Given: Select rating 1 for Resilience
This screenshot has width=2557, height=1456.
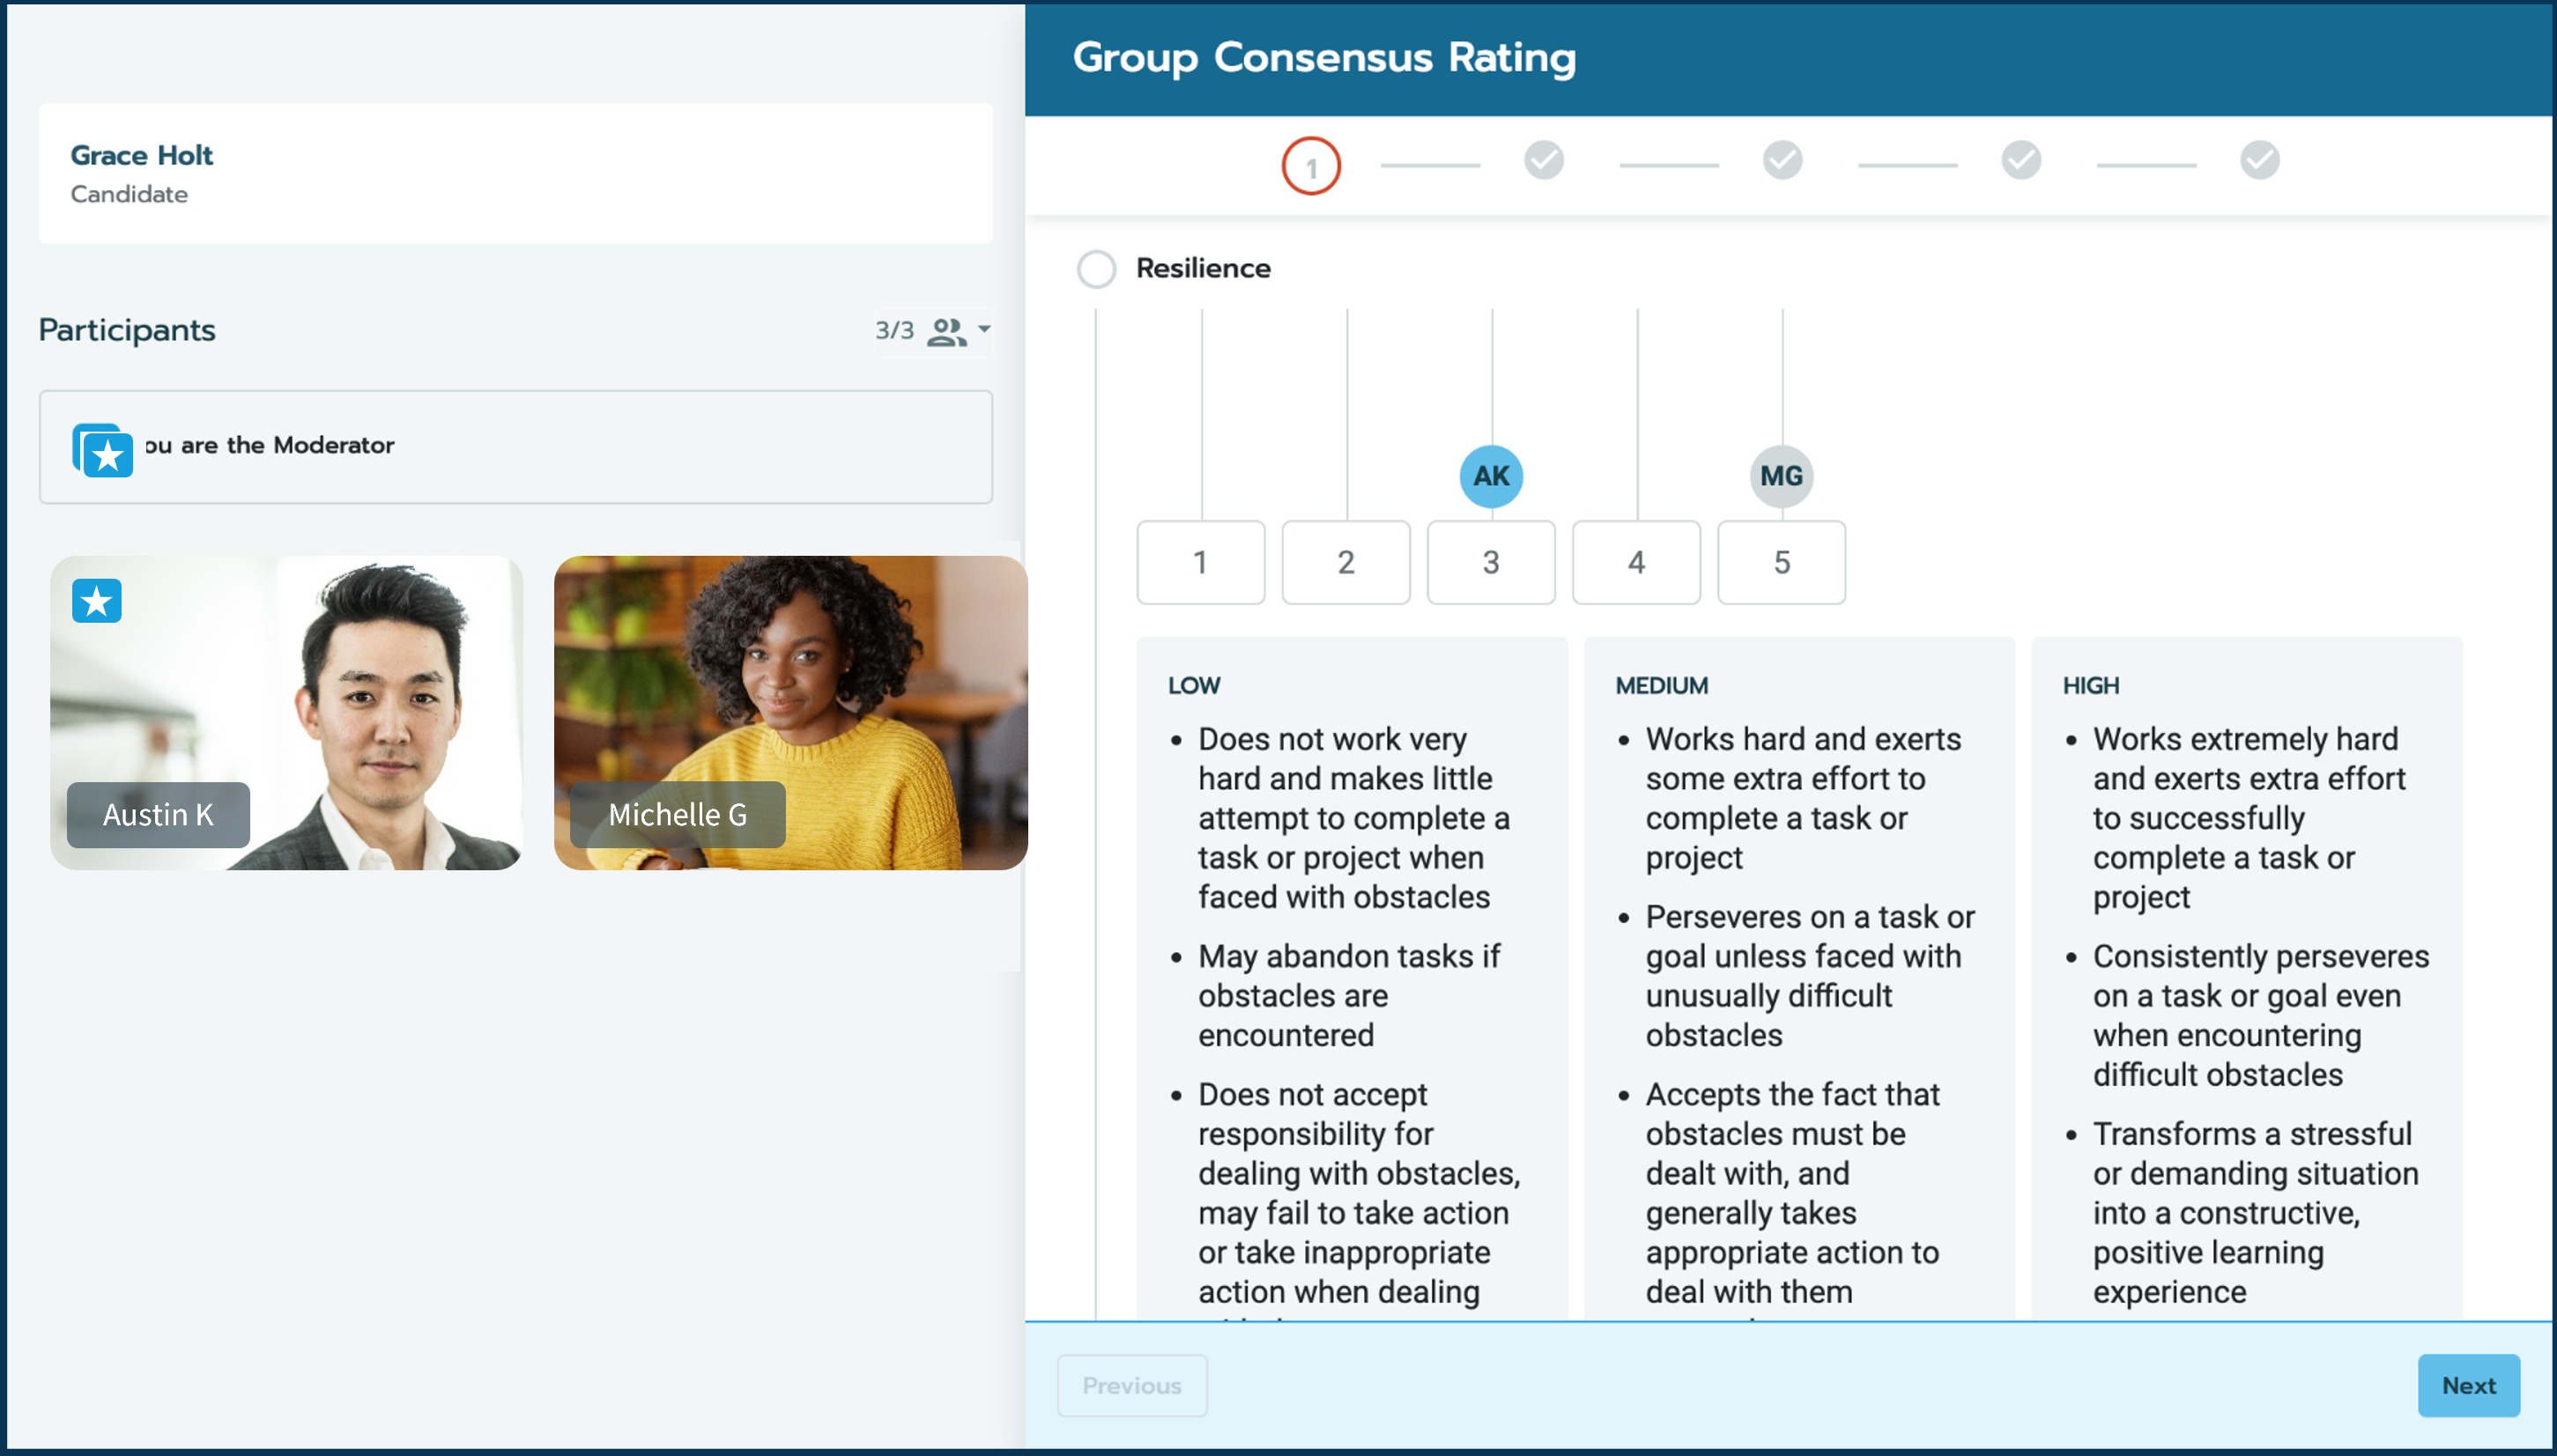Looking at the screenshot, I should (1200, 562).
